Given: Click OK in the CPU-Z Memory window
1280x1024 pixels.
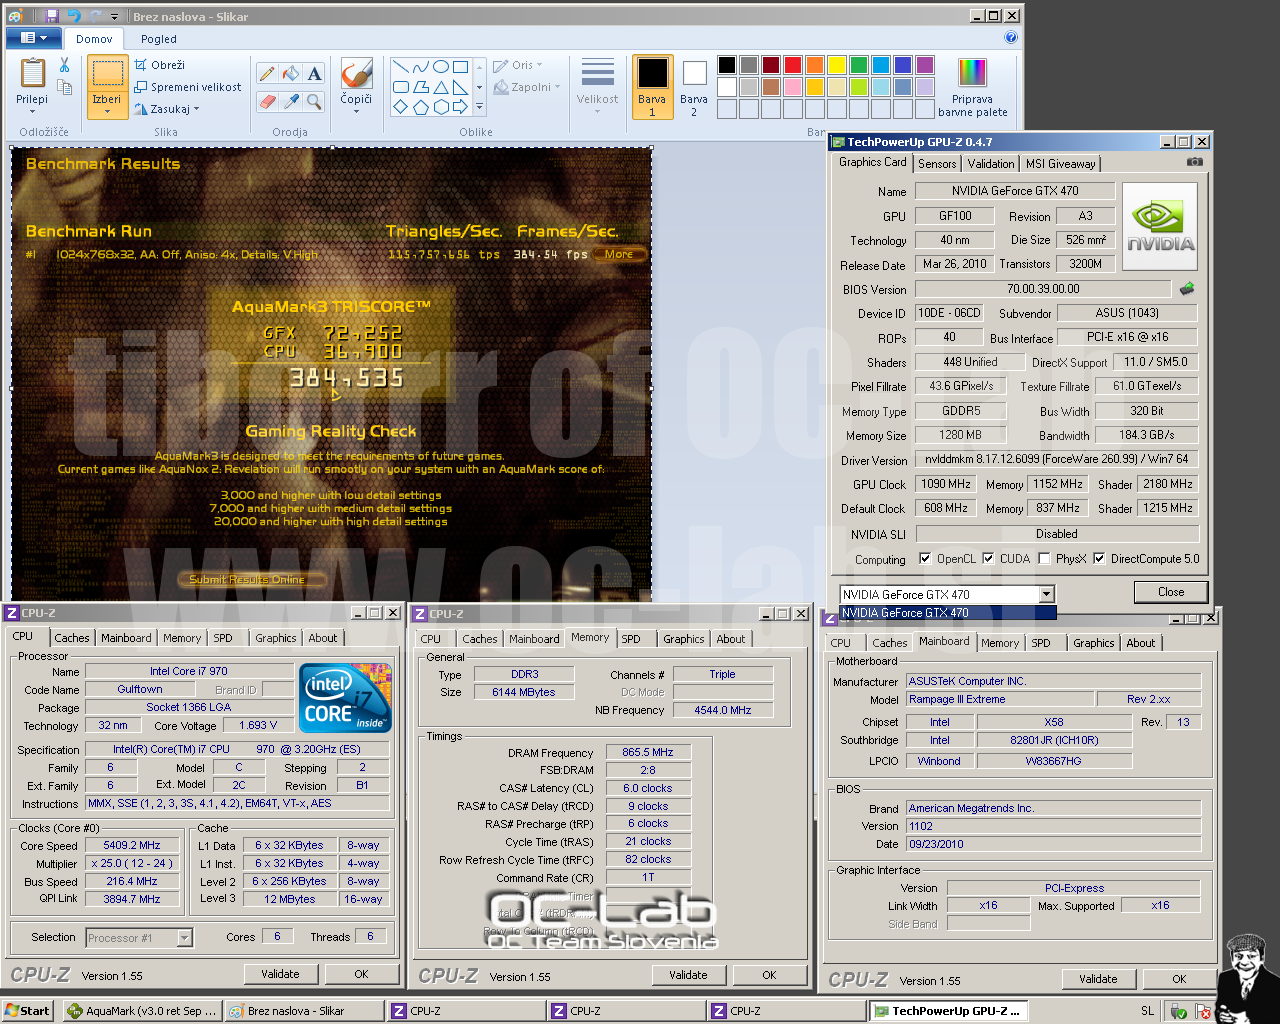Looking at the screenshot, I should (x=769, y=975).
